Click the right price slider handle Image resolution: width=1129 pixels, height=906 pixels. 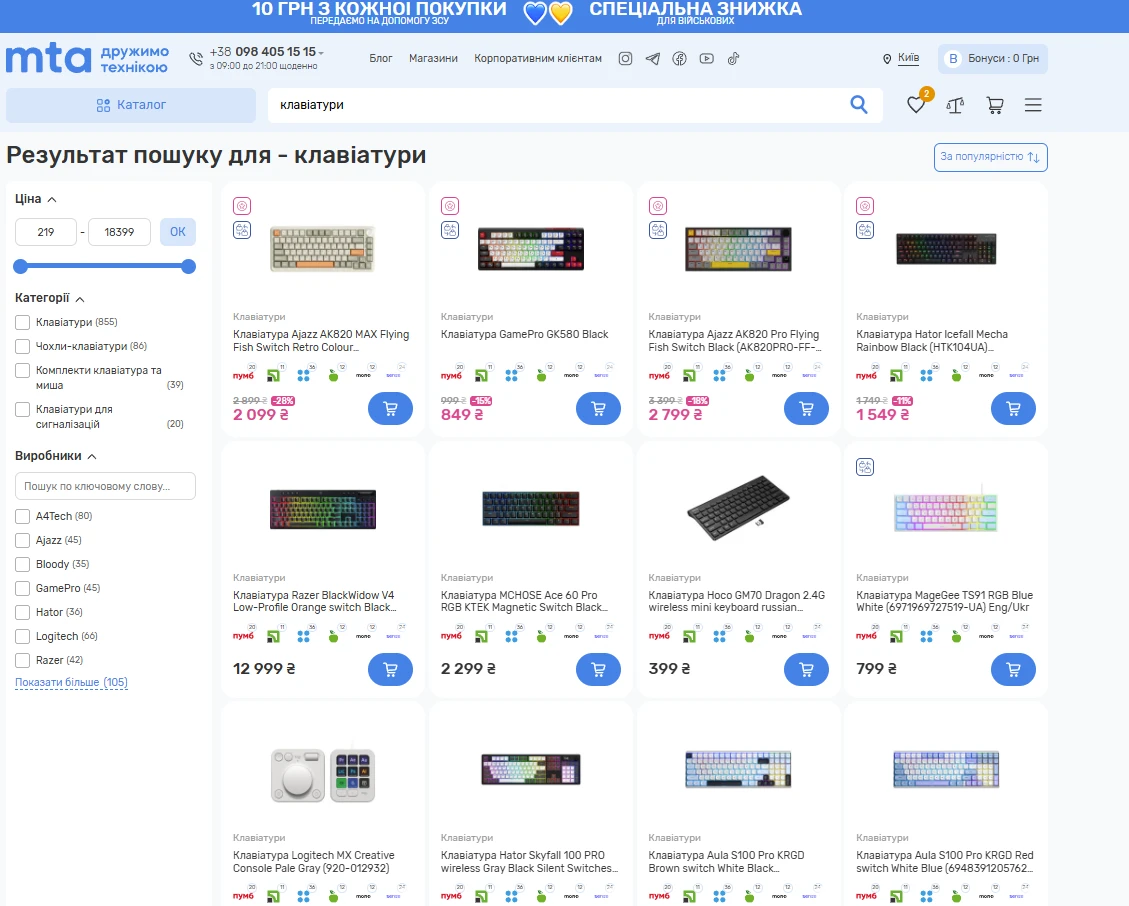pyautogui.click(x=189, y=266)
